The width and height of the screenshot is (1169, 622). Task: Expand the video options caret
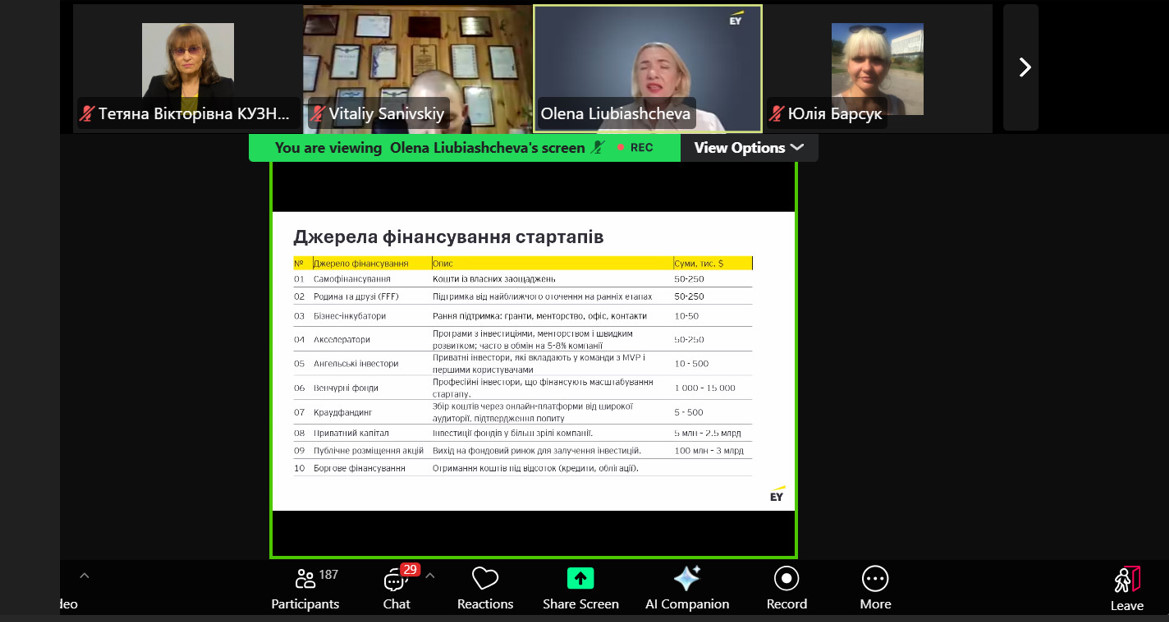pyautogui.click(x=84, y=576)
